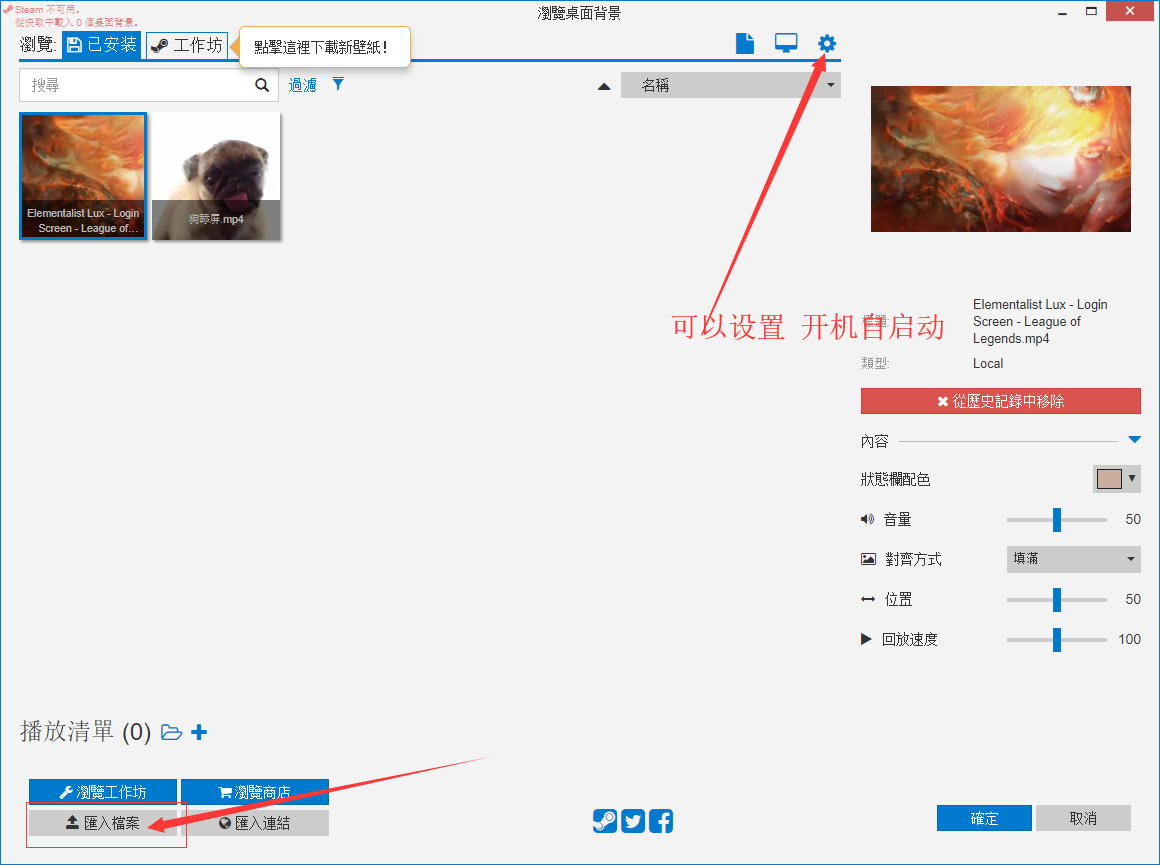Click the 播放清單 (0) heading
The height and width of the screenshot is (865, 1160).
[85, 732]
